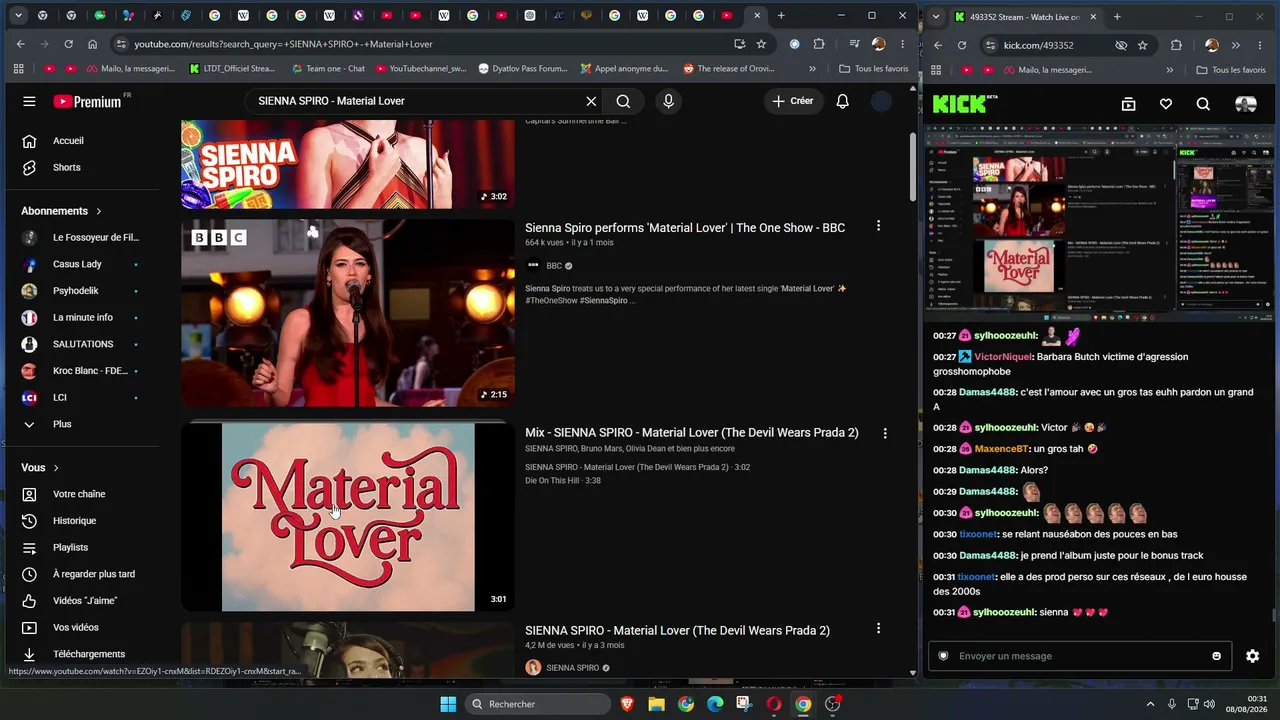Open the LTDT_Officiel Stream bookmark
Image resolution: width=1280 pixels, height=720 pixels.
(232, 69)
